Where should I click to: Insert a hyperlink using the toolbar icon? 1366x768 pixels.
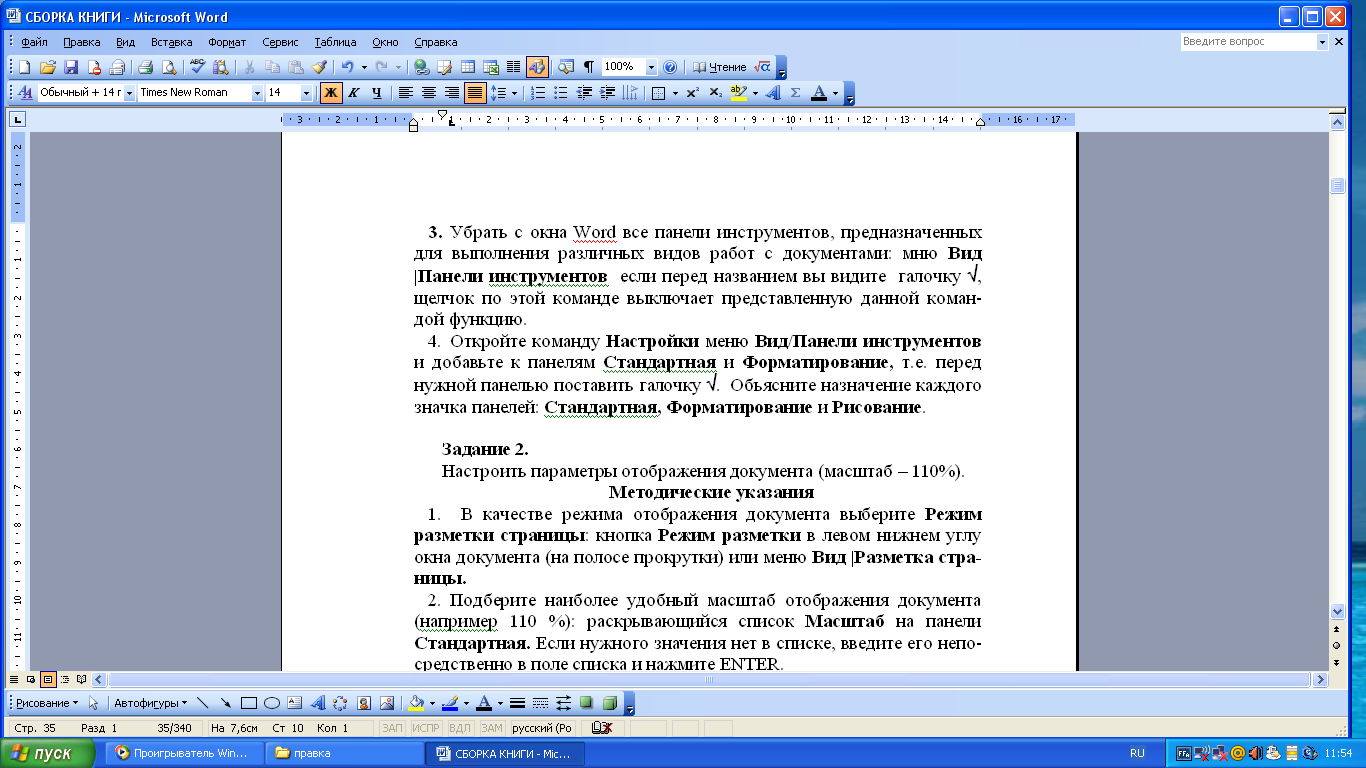(x=421, y=67)
